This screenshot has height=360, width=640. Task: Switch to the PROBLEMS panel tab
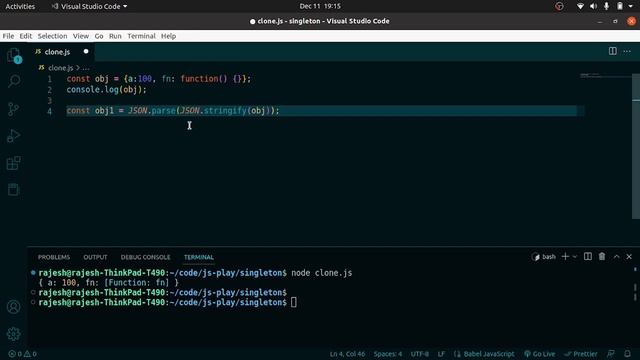pos(54,257)
